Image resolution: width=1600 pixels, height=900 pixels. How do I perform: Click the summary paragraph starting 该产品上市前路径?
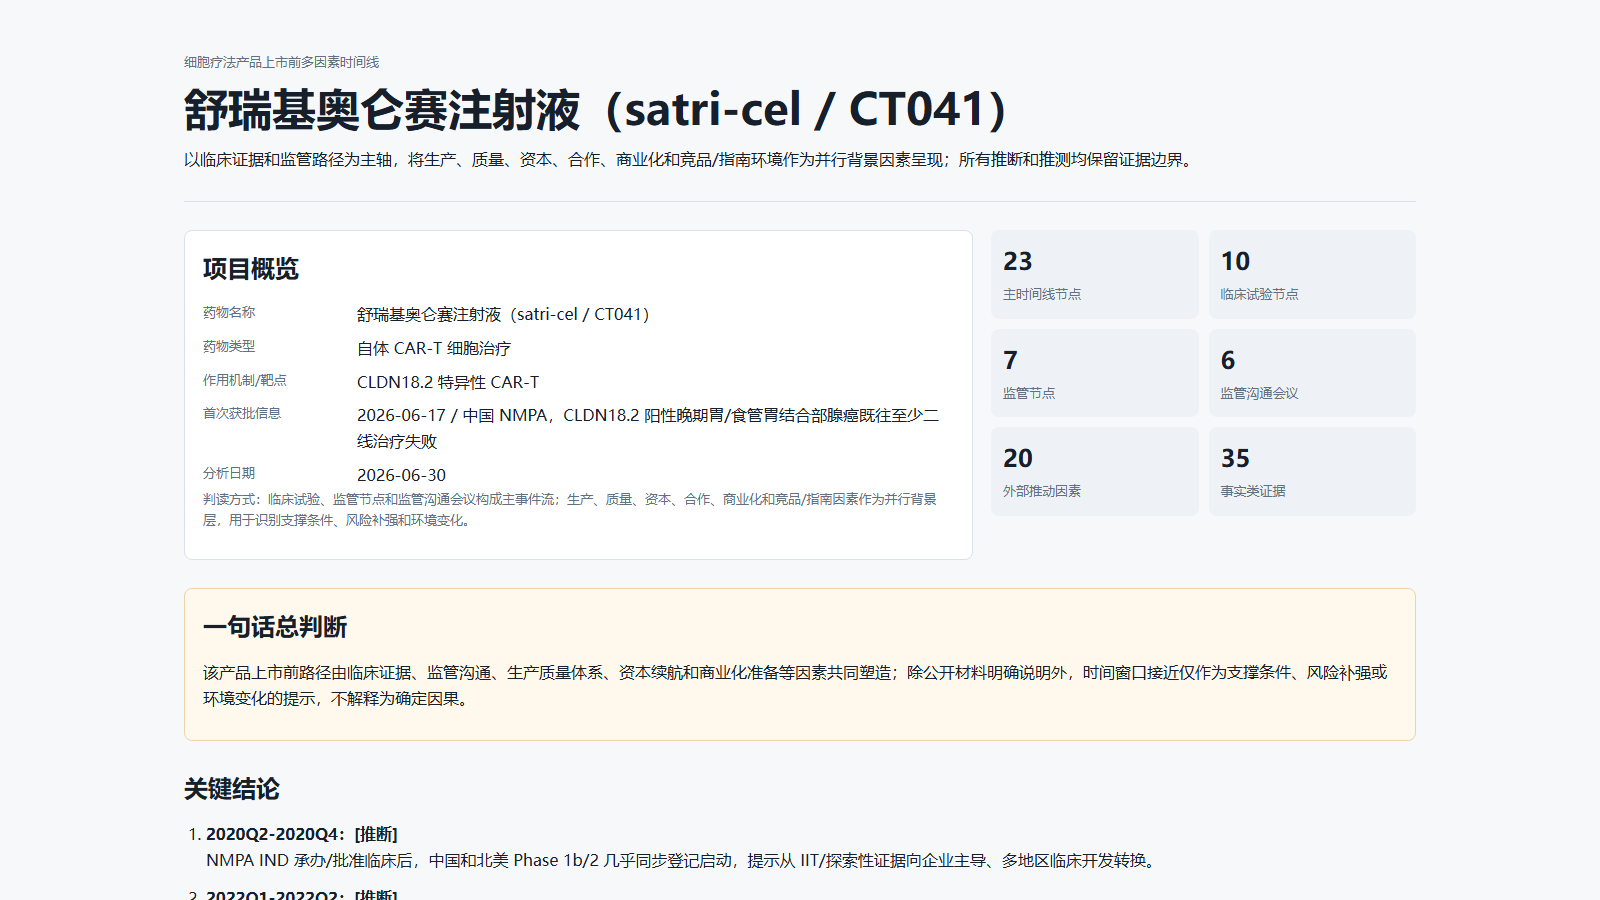(795, 686)
